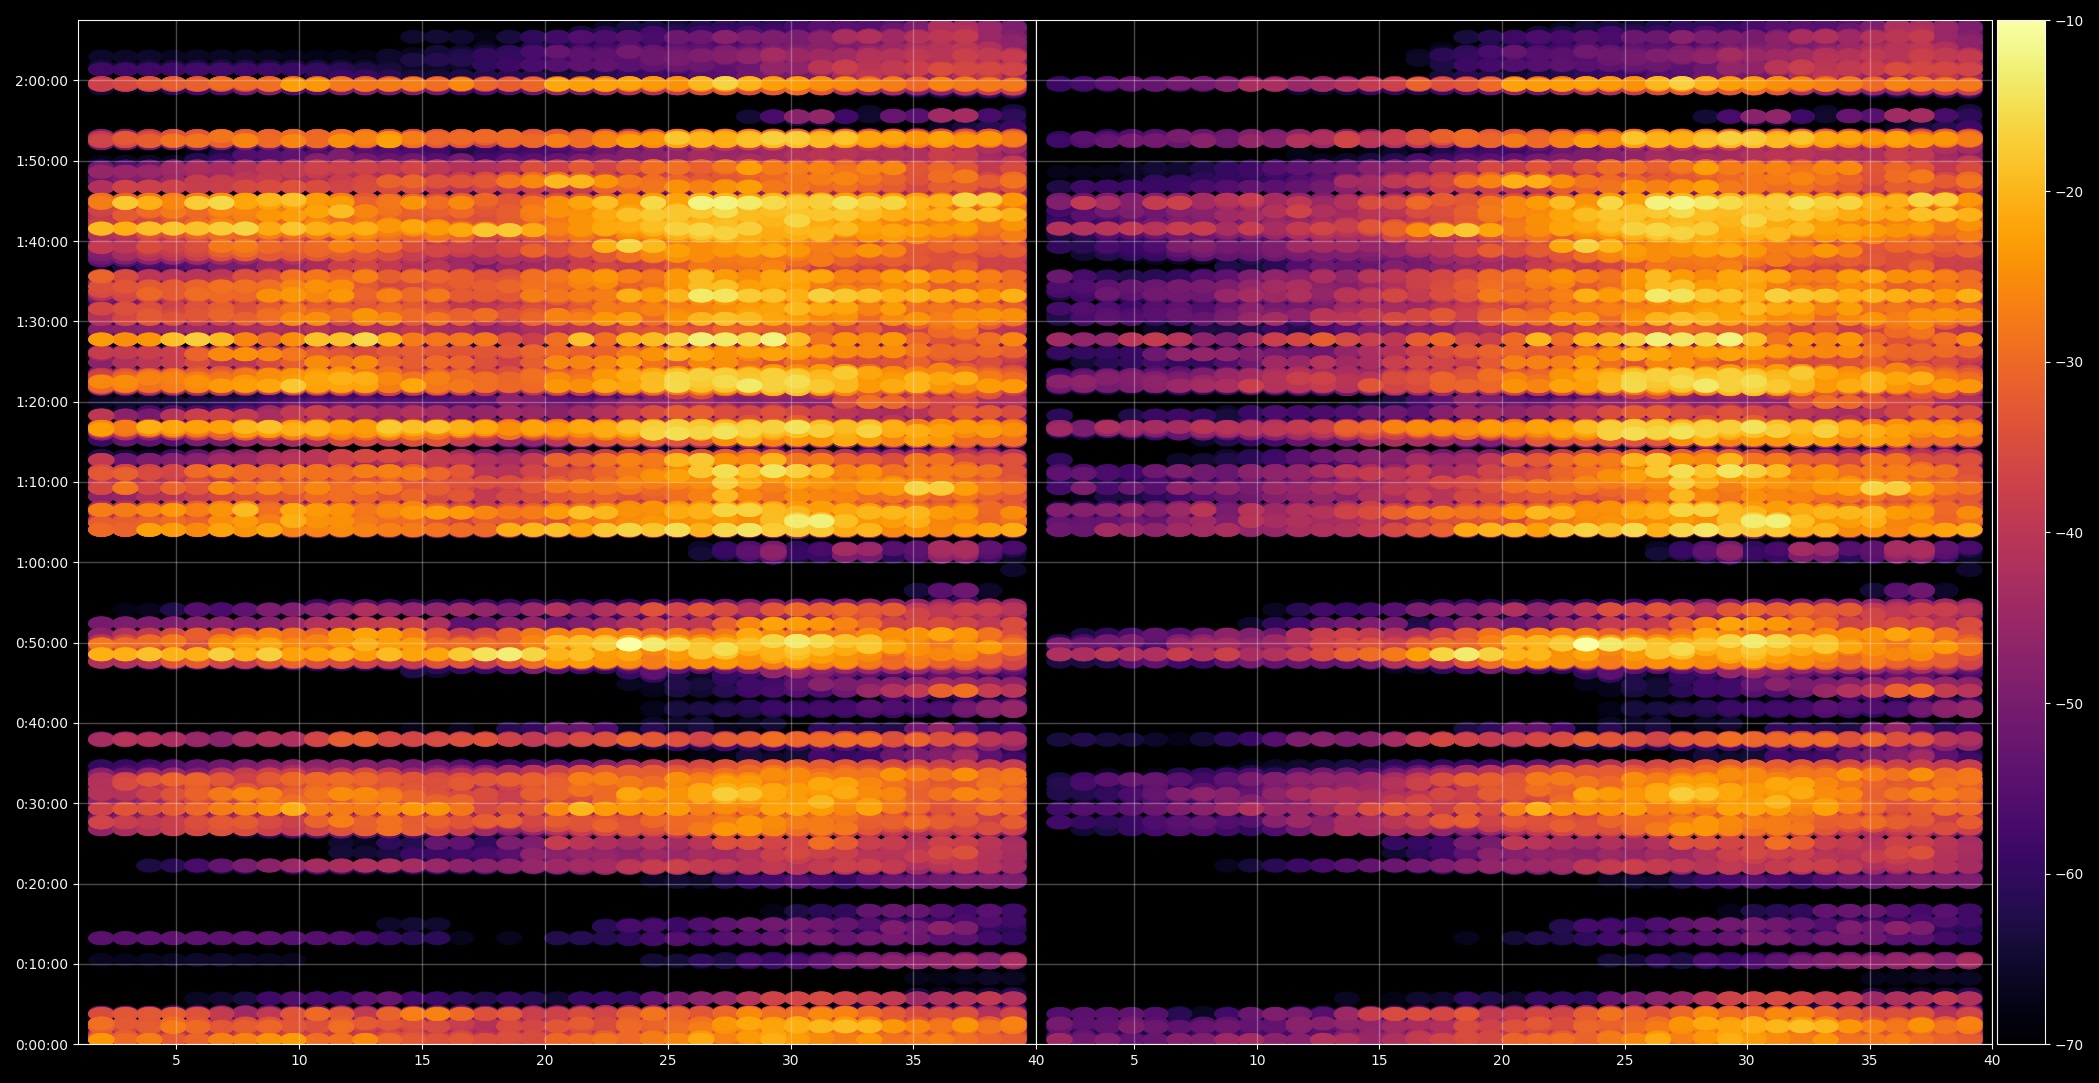
Task: Click the 0:50:00 y-axis tick label
Action: [x=41, y=643]
